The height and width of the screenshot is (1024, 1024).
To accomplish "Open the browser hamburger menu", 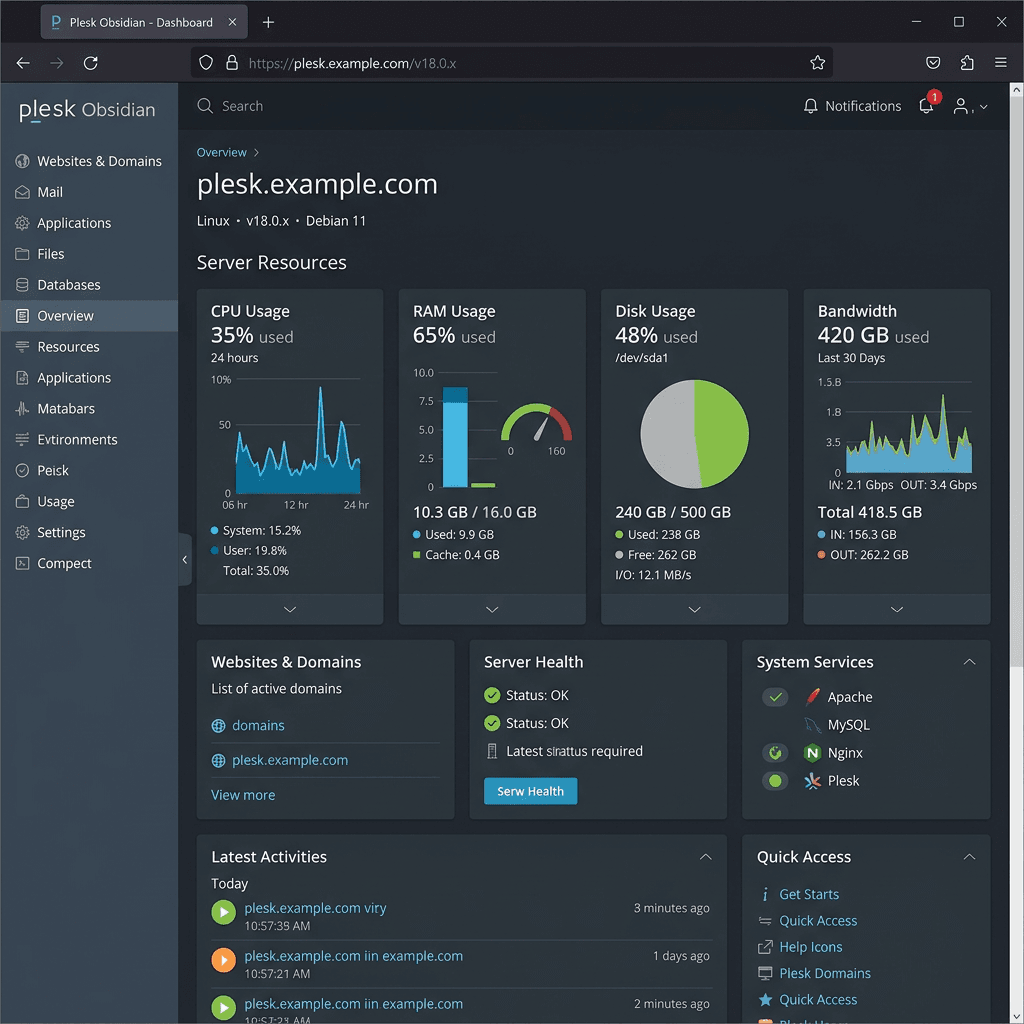I will pos(1000,63).
